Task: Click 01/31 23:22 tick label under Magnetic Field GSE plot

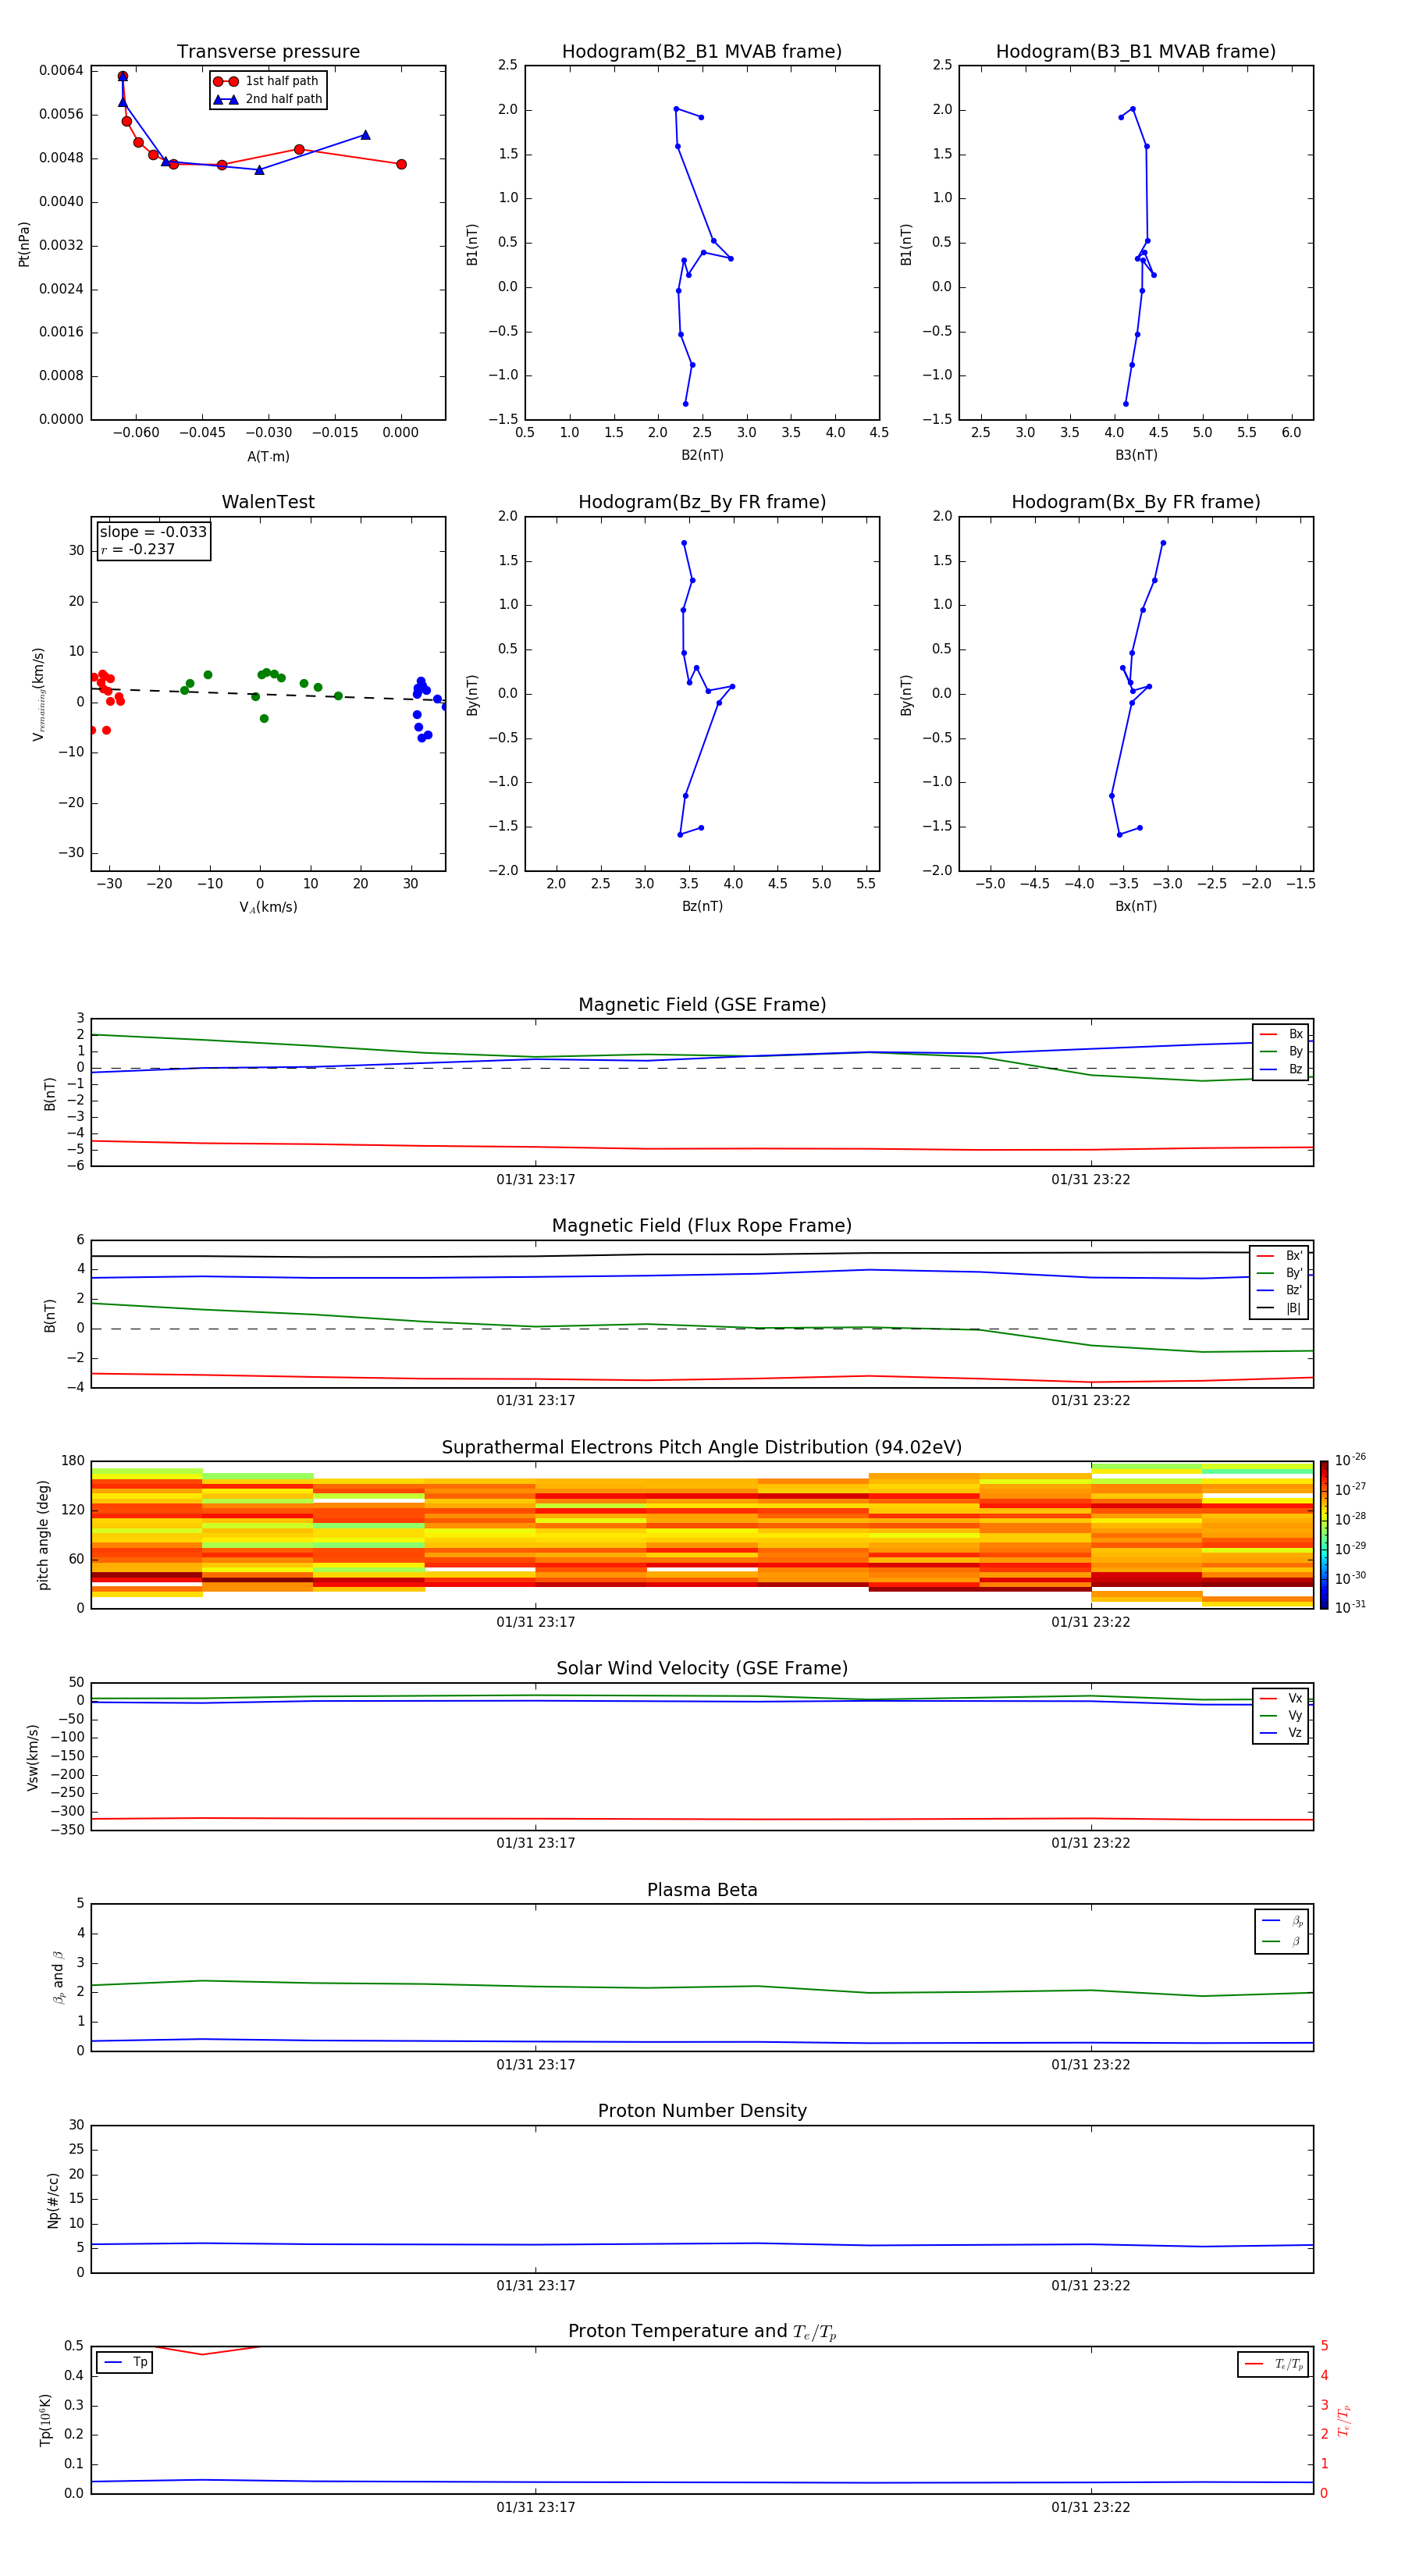Action: [x=1090, y=1179]
